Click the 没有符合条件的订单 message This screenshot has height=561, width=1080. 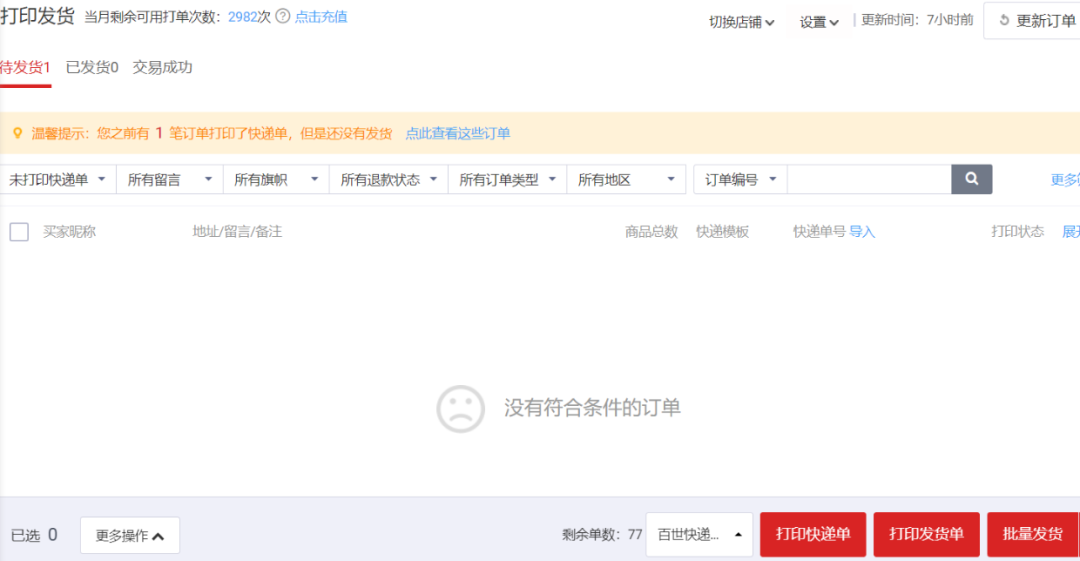(x=592, y=407)
